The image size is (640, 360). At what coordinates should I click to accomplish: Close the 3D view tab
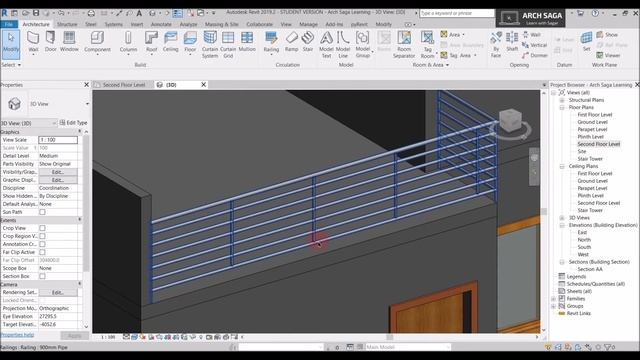pyautogui.click(x=204, y=84)
